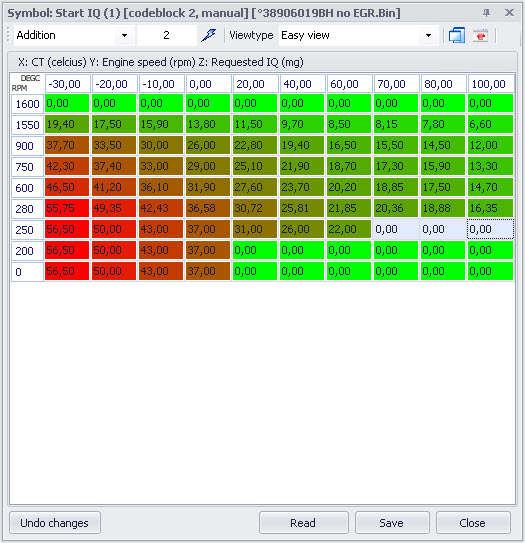The height and width of the screenshot is (543, 525).
Task: Click the lightning execute operation icon
Action: (208, 35)
